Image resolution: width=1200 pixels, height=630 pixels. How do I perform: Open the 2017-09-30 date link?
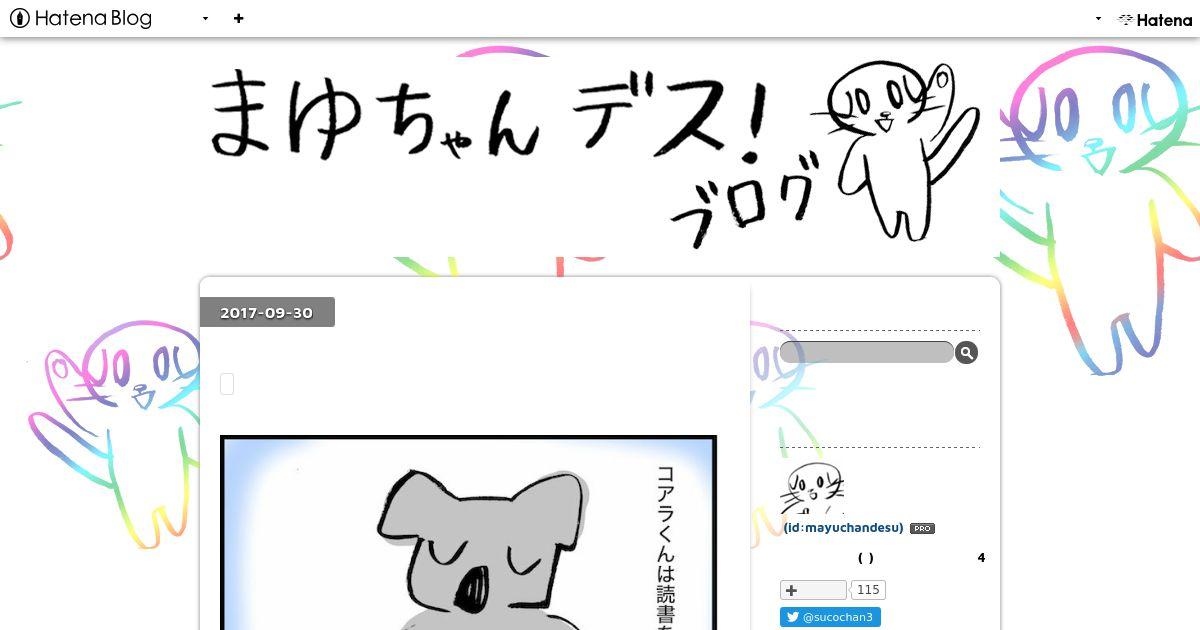coord(267,313)
